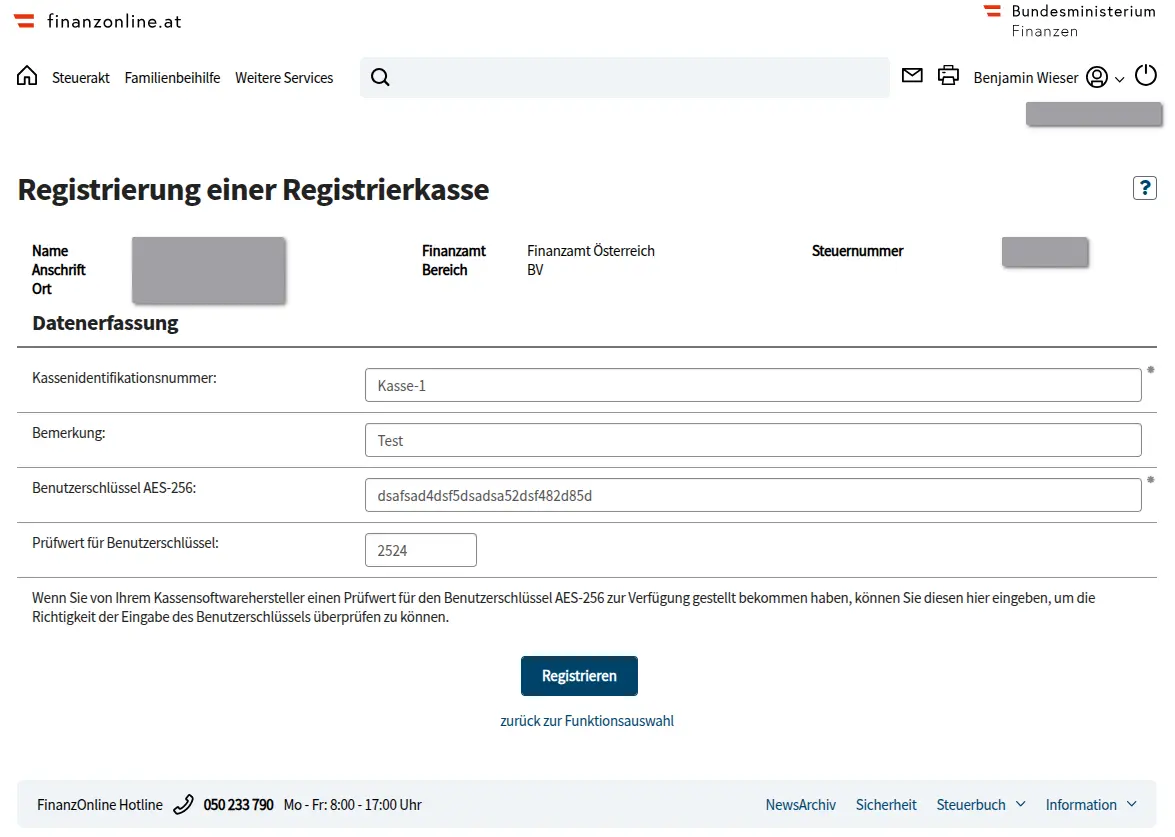Open the Weitere Services menu
The image size is (1175, 837).
click(x=284, y=78)
